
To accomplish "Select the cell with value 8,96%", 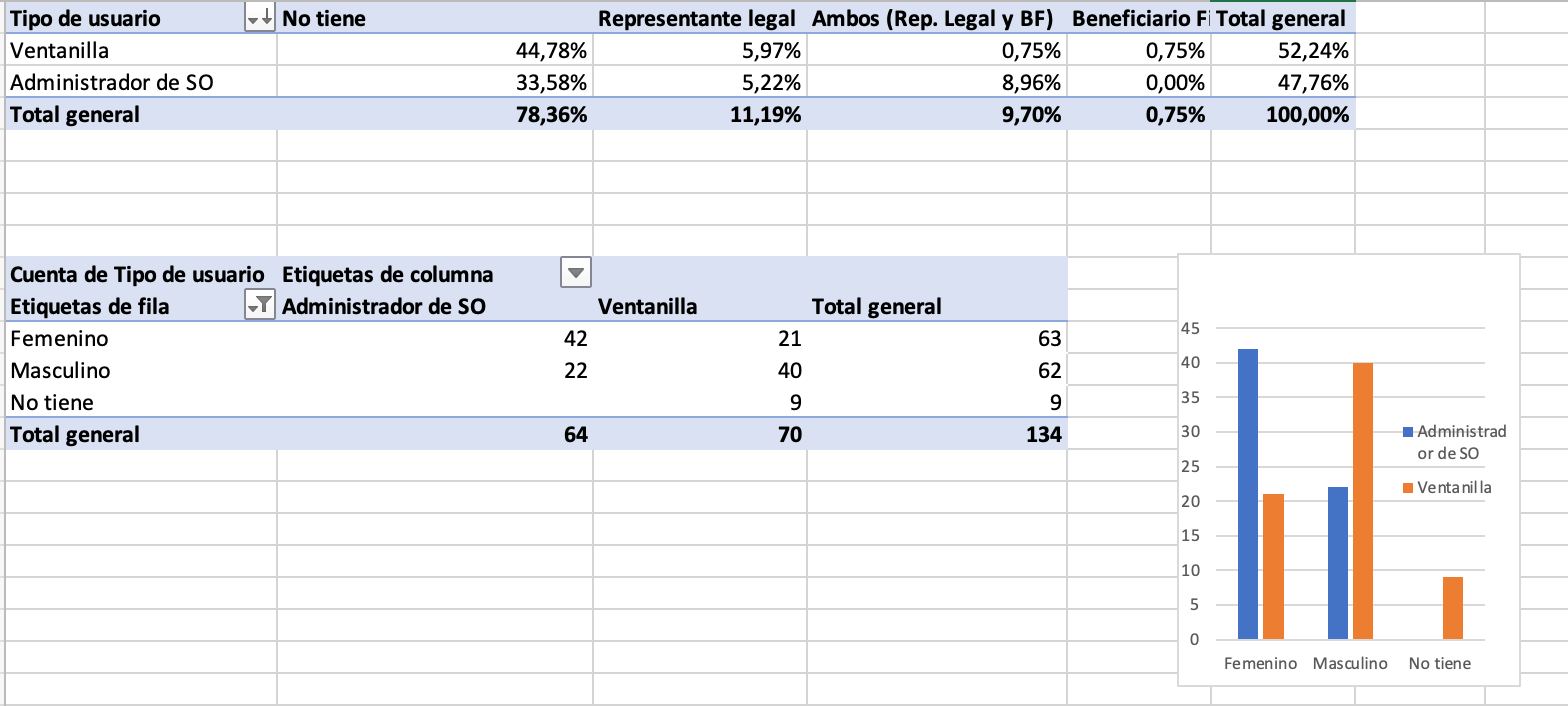I will (1030, 82).
